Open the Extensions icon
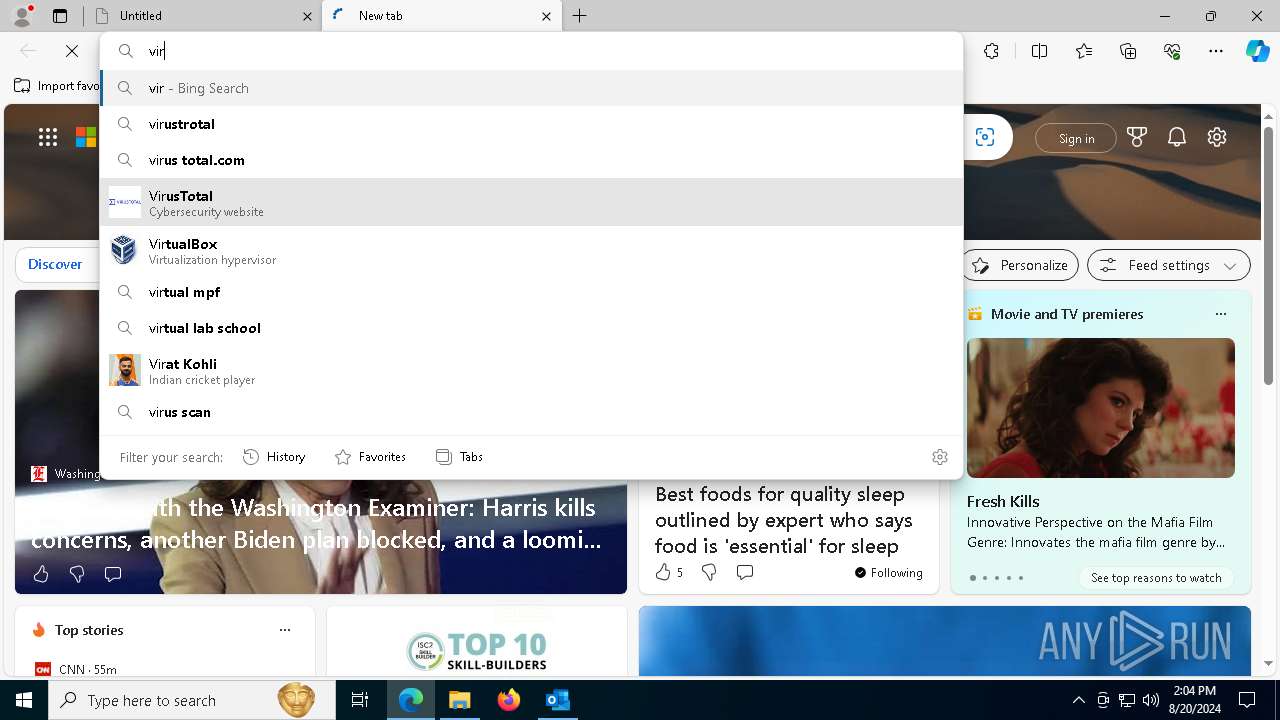 (991, 51)
